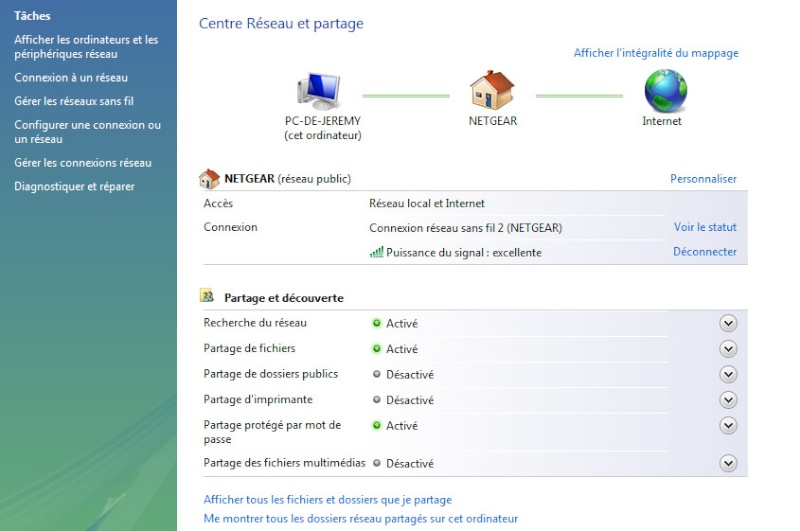Click the Voir le statut link
Image resolution: width=800 pixels, height=531 pixels.
point(705,227)
